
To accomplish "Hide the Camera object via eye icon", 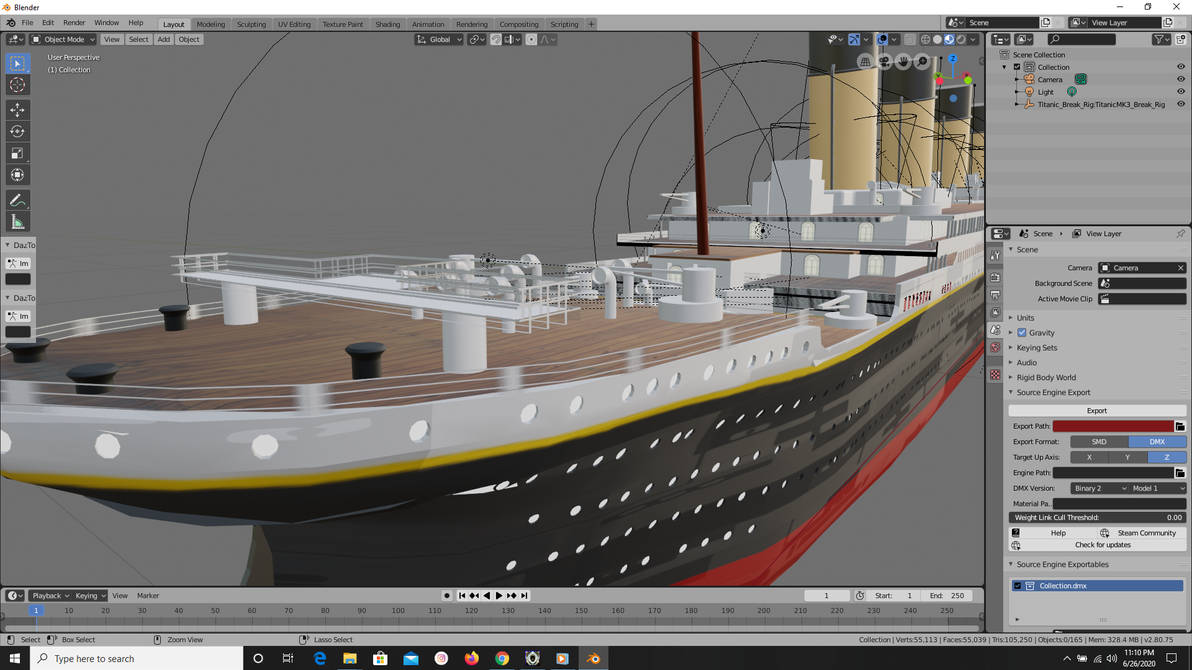I will [1181, 79].
